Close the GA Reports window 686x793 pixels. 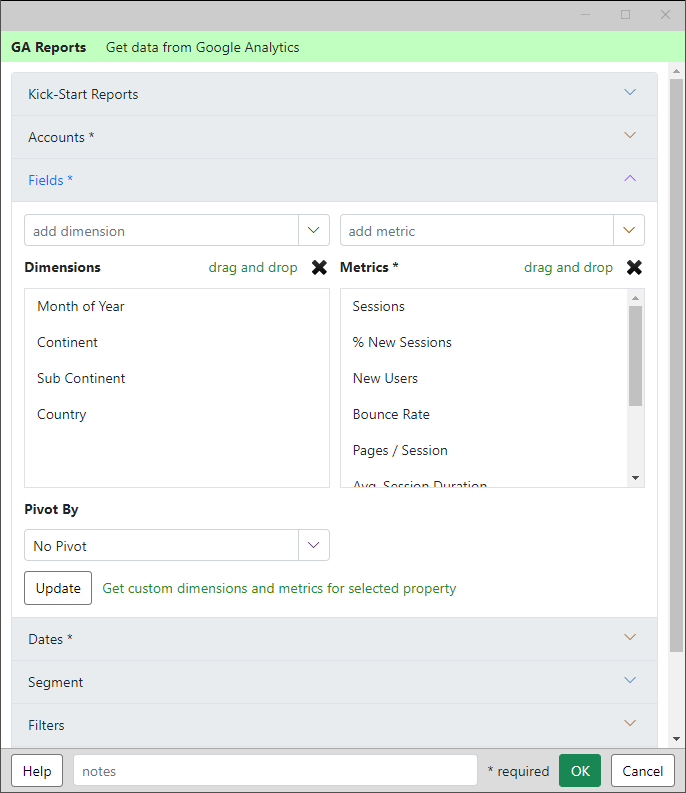pos(665,15)
